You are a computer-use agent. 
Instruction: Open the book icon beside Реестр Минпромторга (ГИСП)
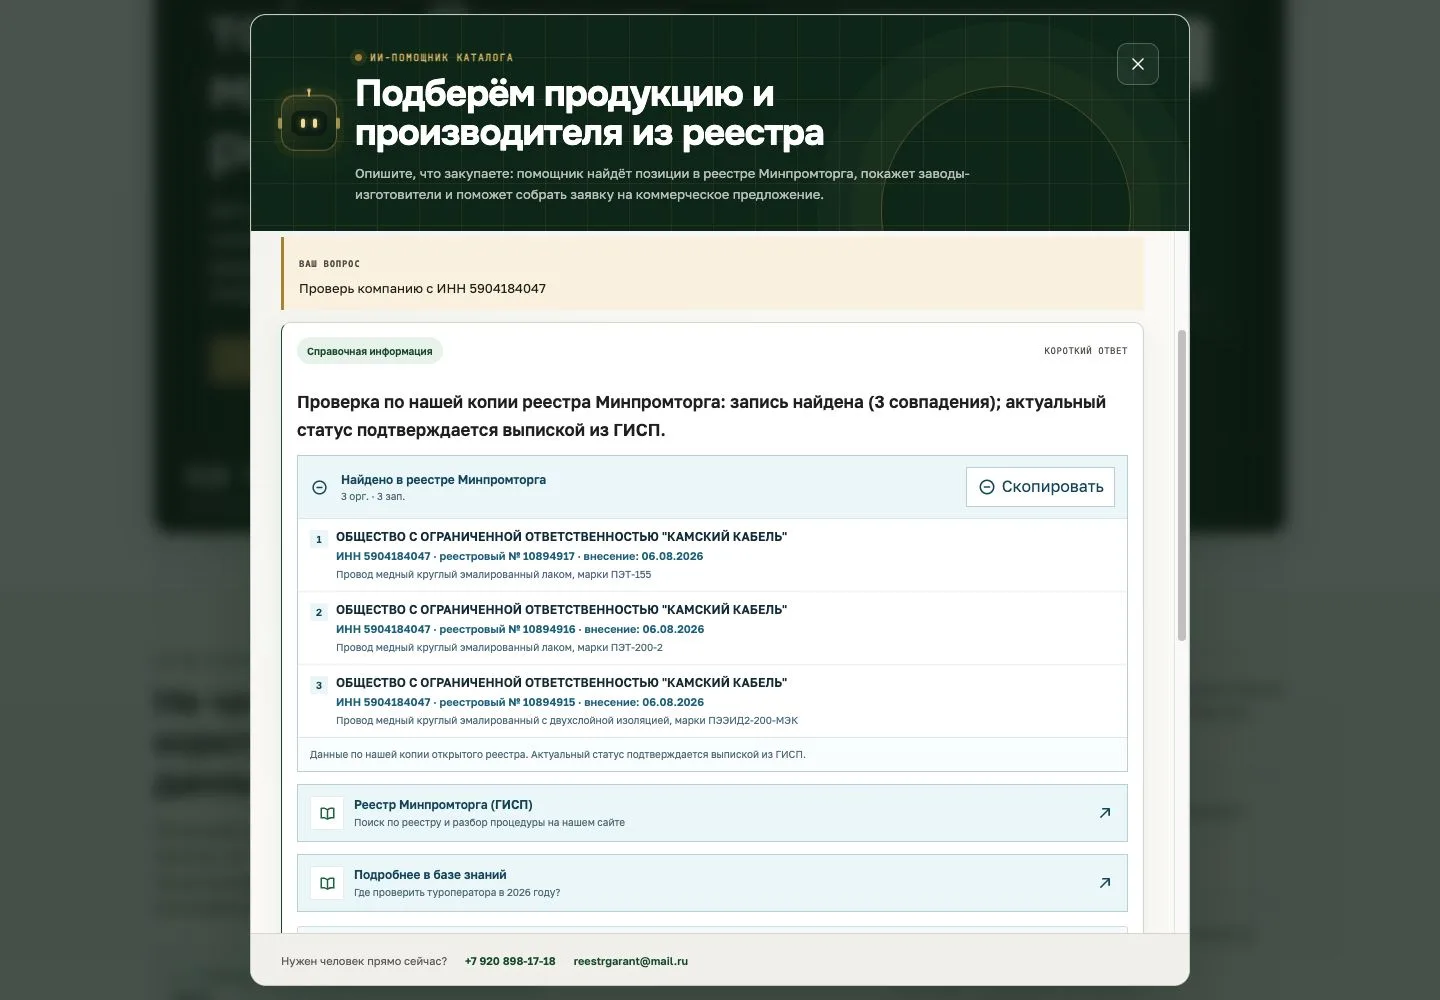point(327,813)
